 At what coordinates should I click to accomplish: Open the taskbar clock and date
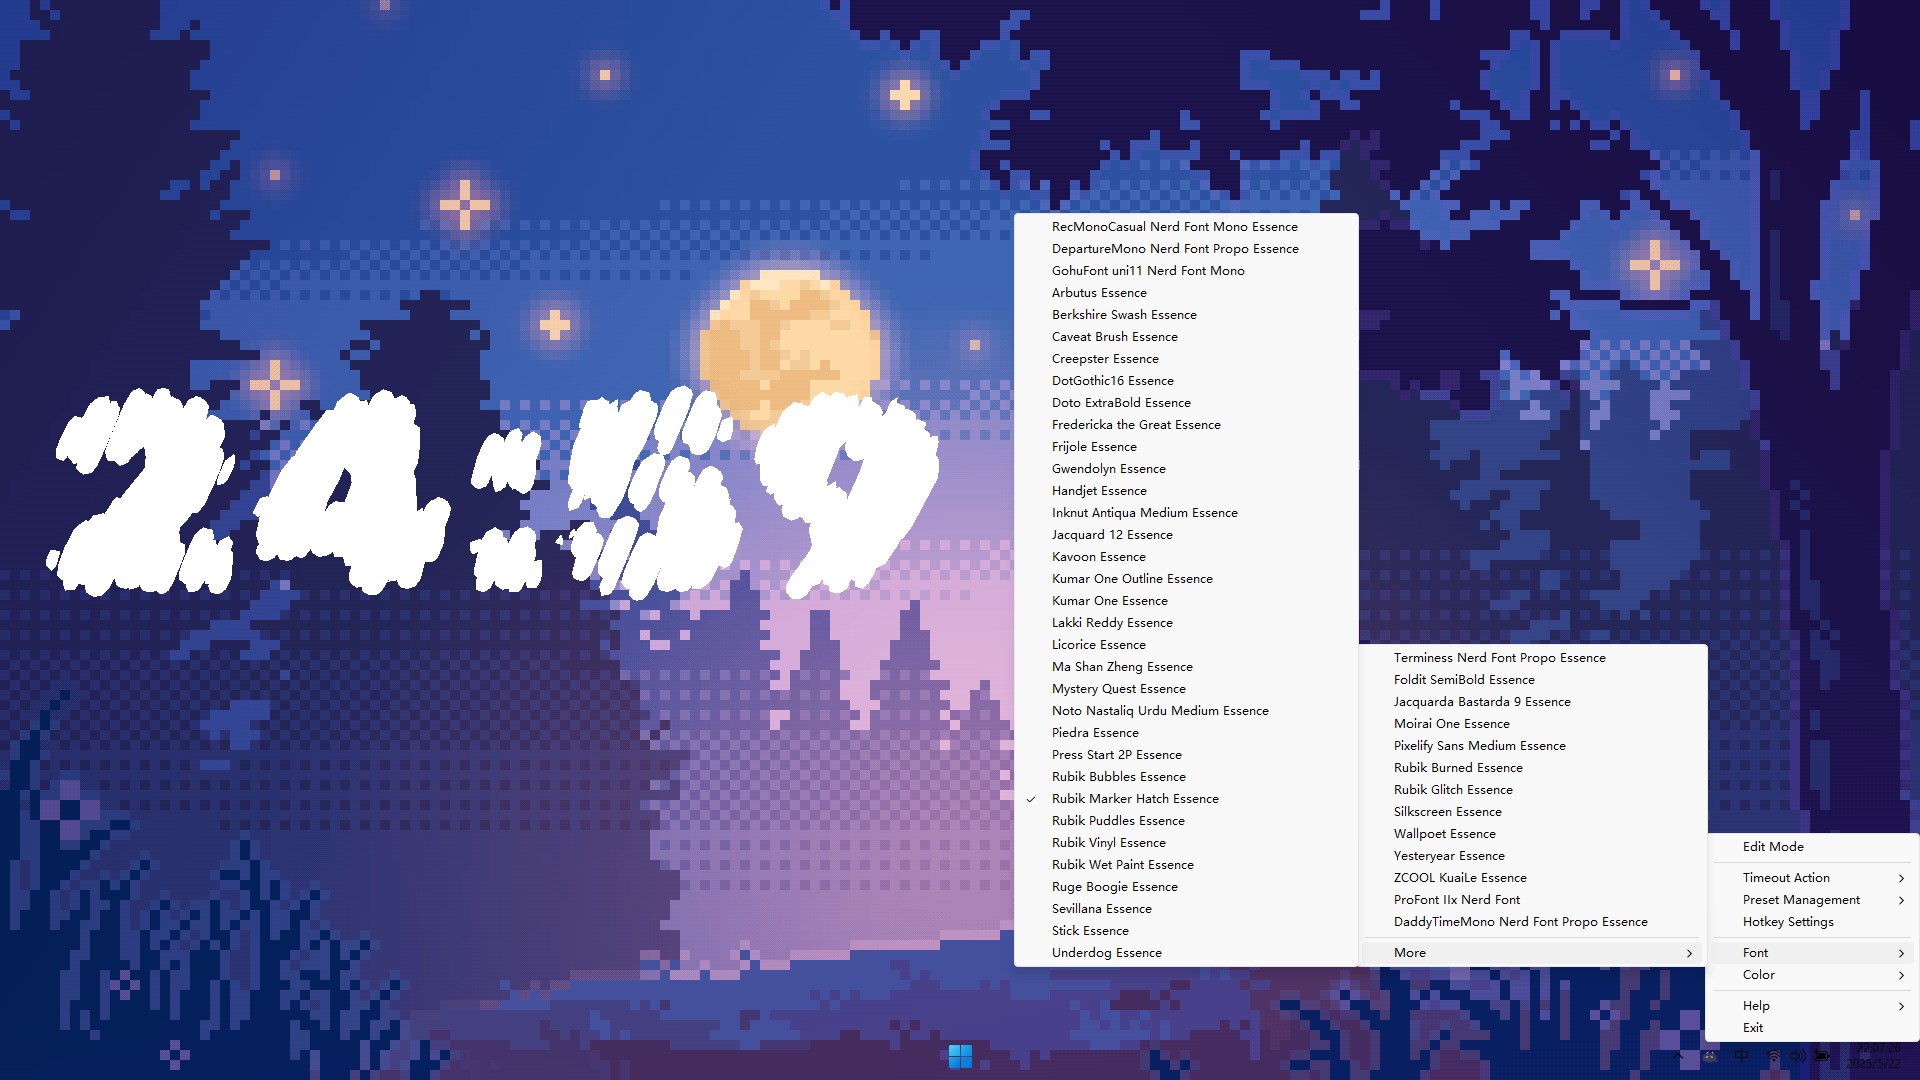pyautogui.click(x=1874, y=1056)
